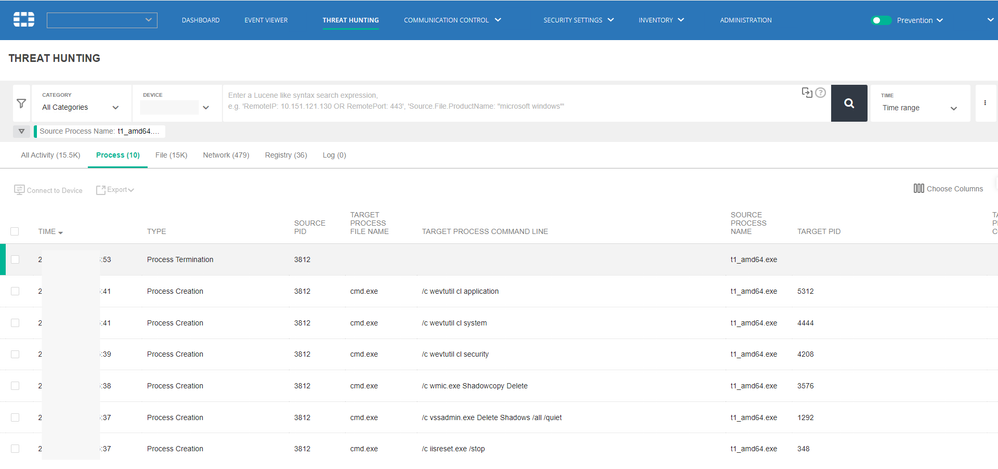Click the Choose Columns icon

tap(918, 188)
